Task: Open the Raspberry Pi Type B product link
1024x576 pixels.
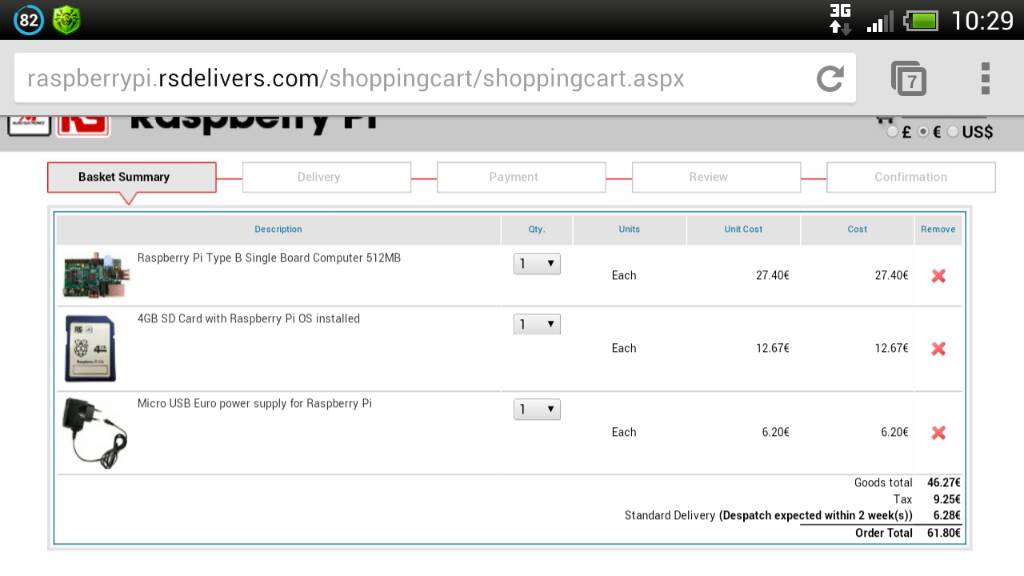Action: coord(269,258)
